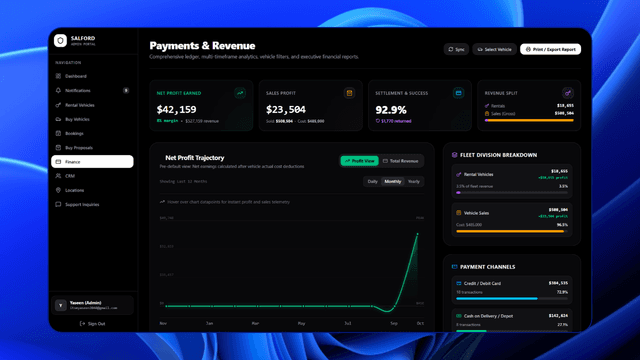The image size is (640, 360).
Task: Click the $142,824 cash channel amount
Action: [x=558, y=316]
